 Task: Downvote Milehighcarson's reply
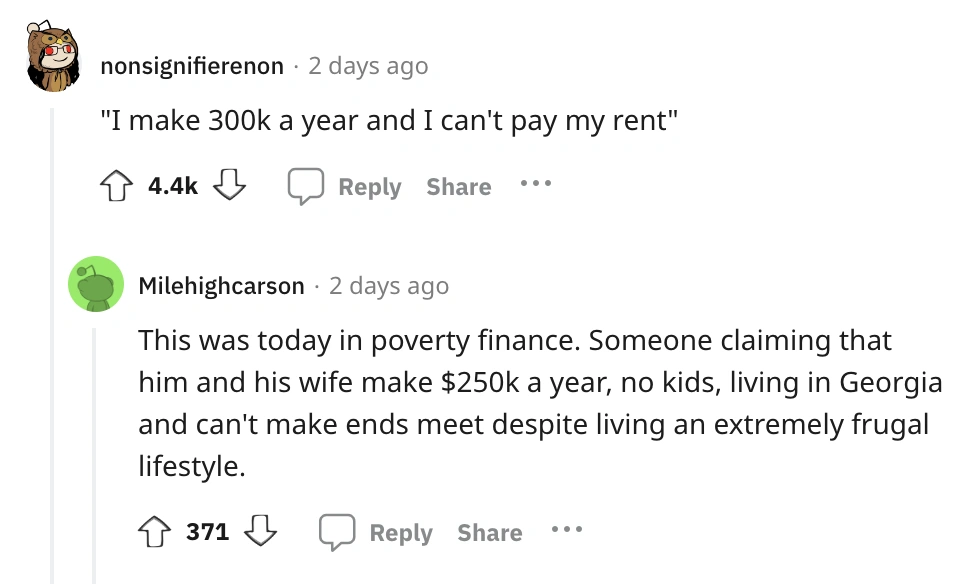pyautogui.click(x=261, y=533)
